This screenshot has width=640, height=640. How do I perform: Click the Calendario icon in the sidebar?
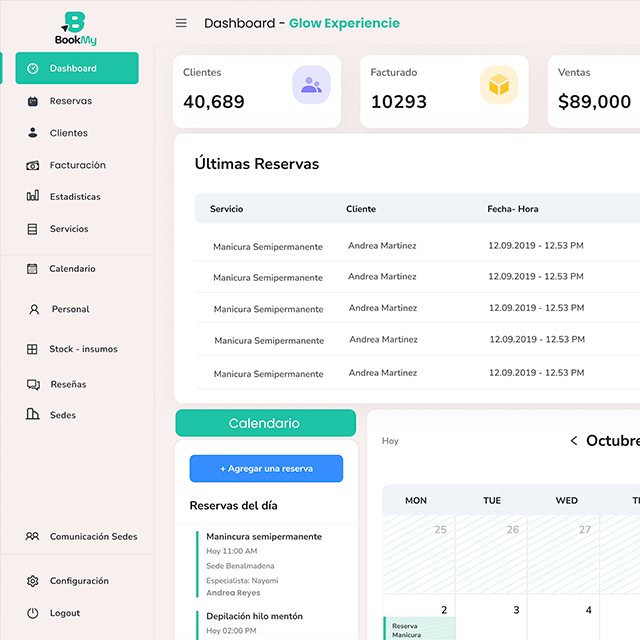32,269
